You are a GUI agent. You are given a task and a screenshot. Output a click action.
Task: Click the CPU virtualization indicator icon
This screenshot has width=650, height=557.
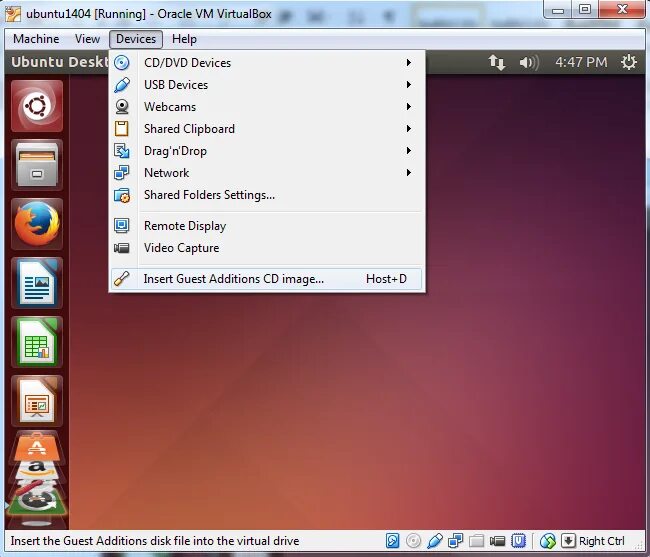click(519, 540)
